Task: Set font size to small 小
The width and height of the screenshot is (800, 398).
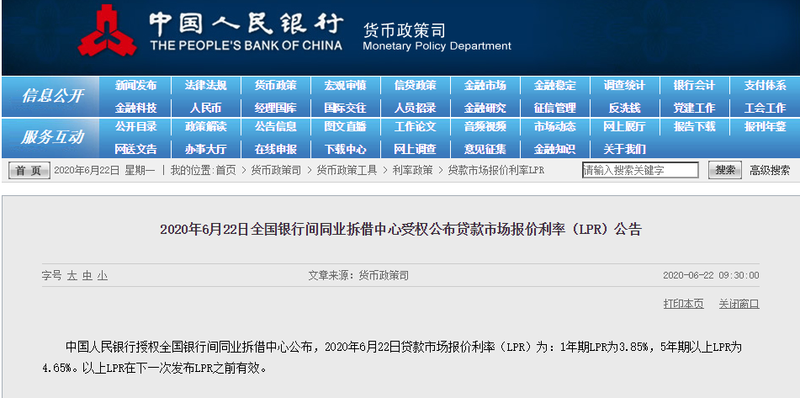Action: tap(103, 276)
